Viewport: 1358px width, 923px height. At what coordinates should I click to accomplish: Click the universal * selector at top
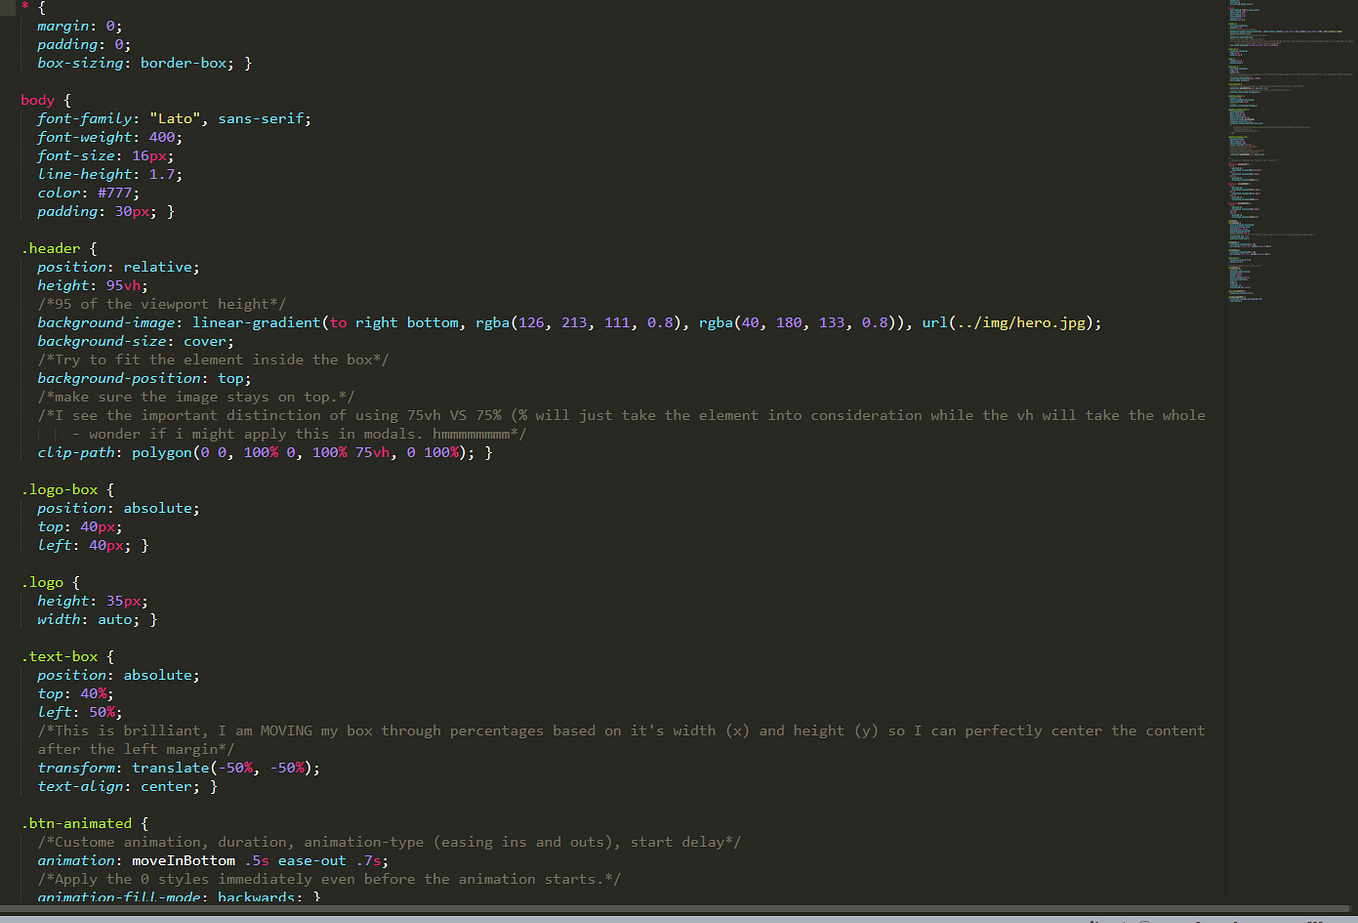click(27, 7)
